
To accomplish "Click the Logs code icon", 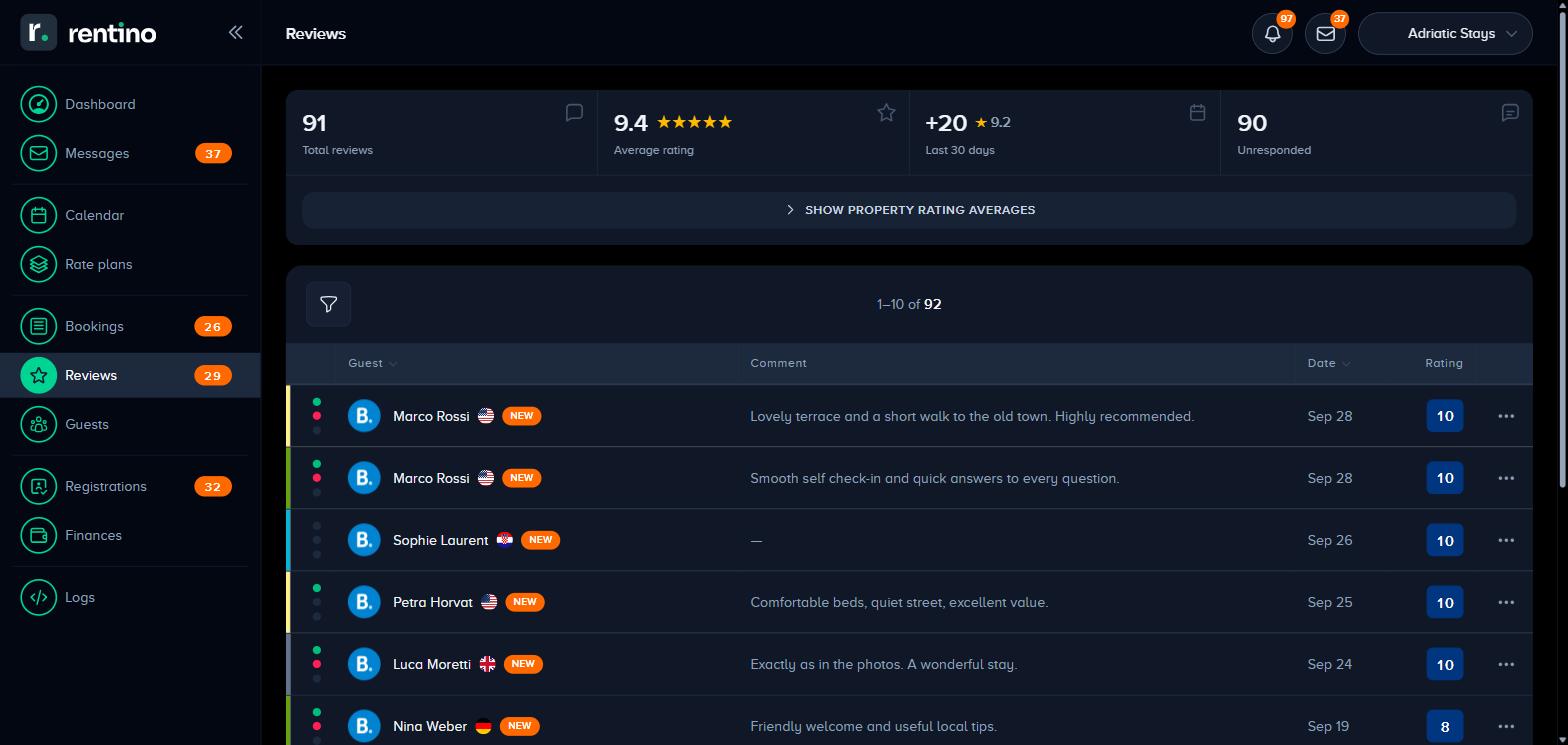I will [x=39, y=597].
